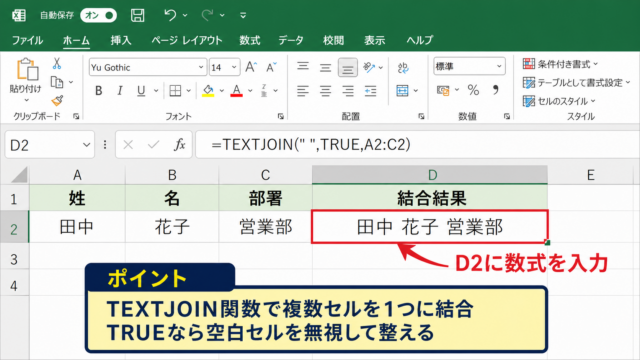
Task: Toggle italic formatting
Action: [120, 90]
